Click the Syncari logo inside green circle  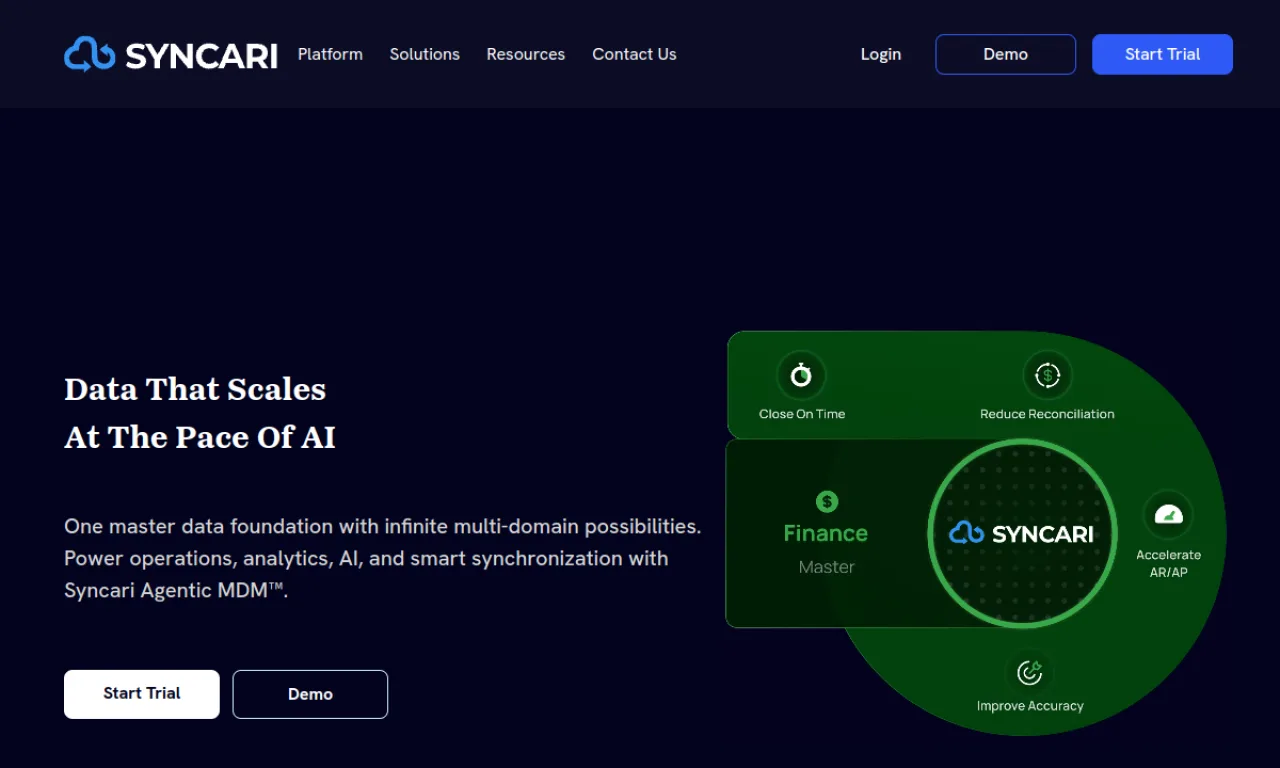1021,533
